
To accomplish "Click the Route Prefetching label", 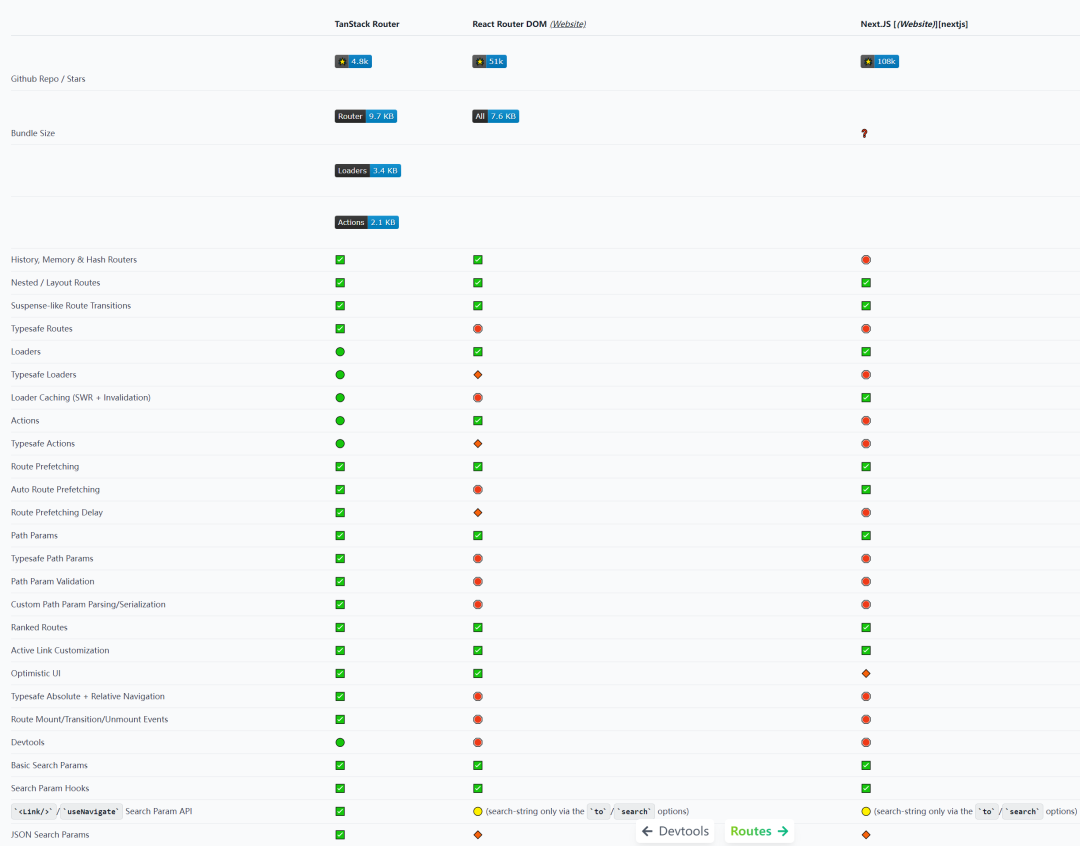I will 45,466.
